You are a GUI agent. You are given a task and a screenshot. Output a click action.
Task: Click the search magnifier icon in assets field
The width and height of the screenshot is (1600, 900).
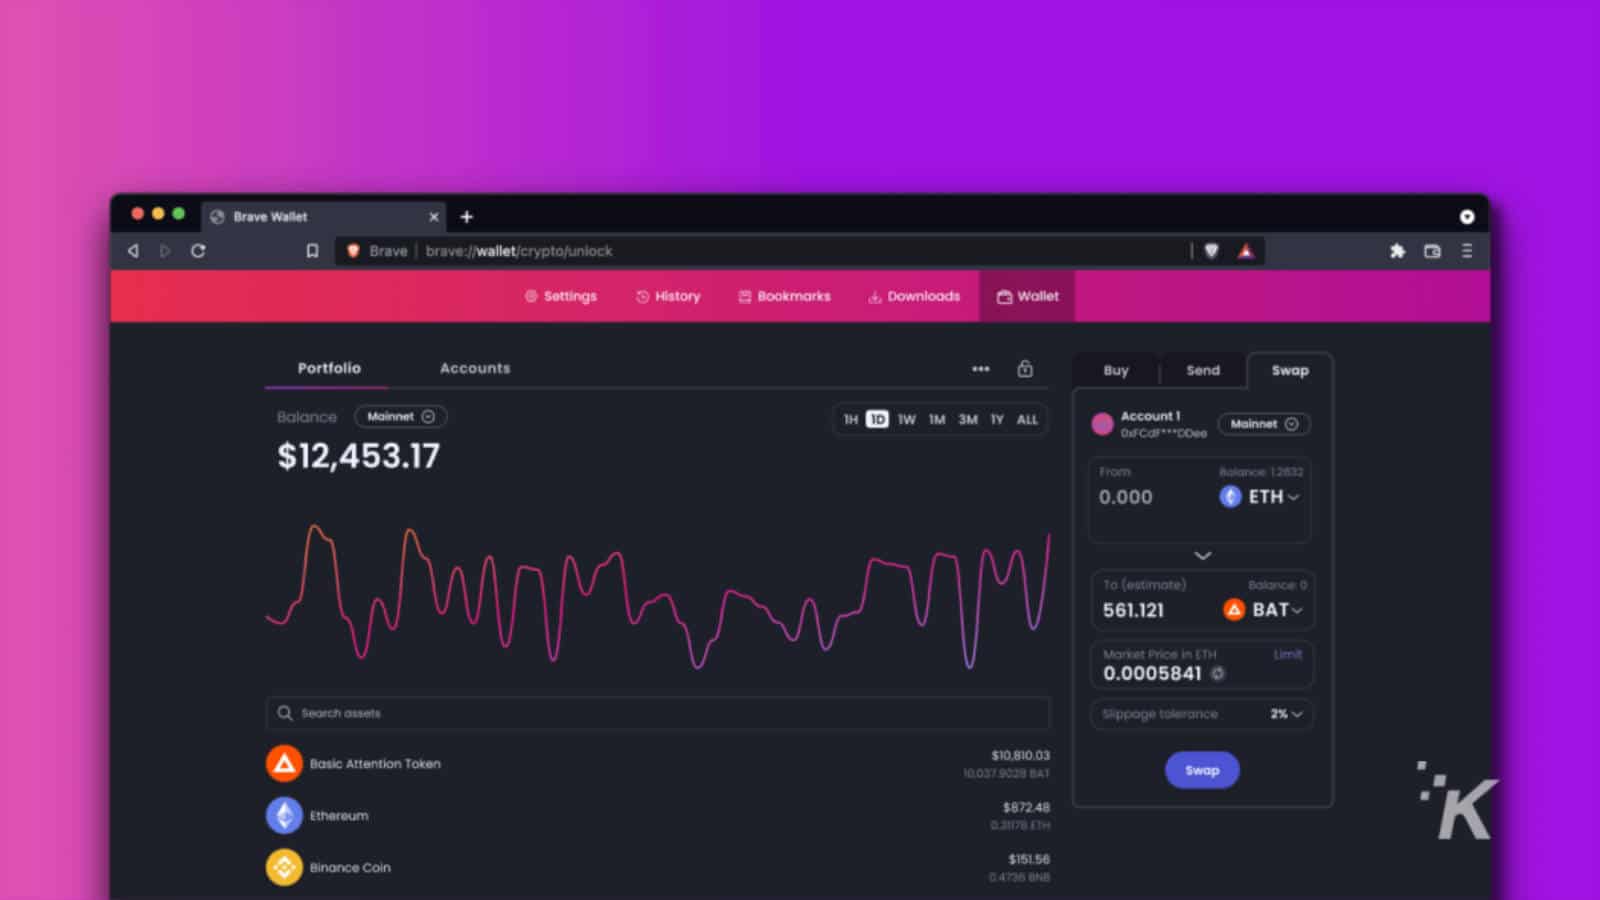point(285,713)
